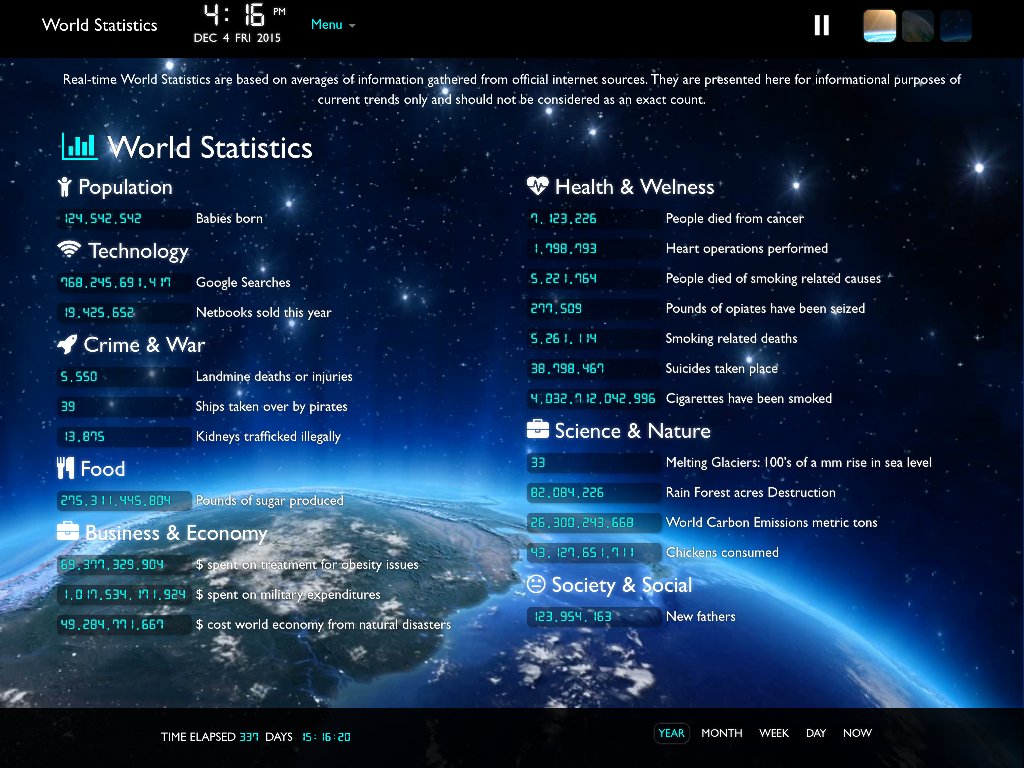Click the Ships taken over by pirates label
This screenshot has height=768, width=1024.
pyautogui.click(x=271, y=407)
